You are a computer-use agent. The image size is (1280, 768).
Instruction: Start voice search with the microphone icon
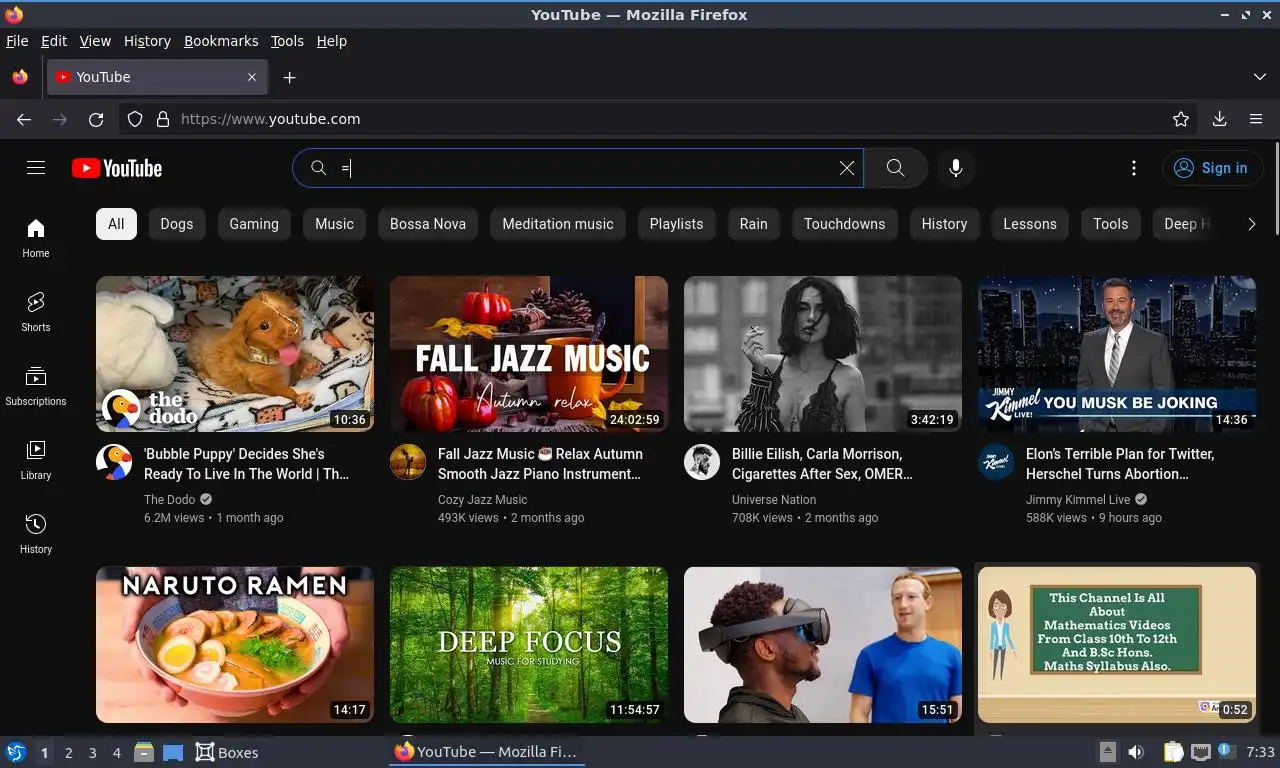956,168
